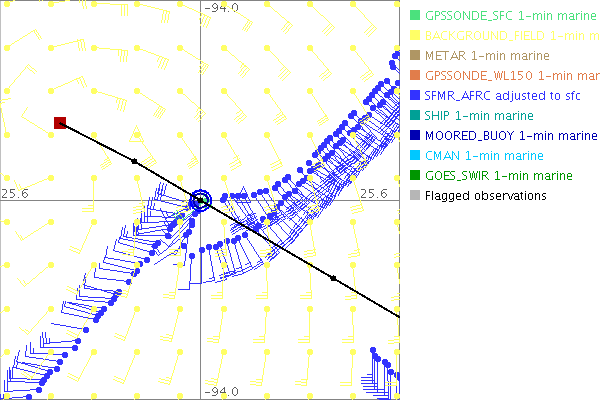The image size is (600, 400).
Task: Click the MOORED_BUOY dark blue legend swatch
Action: click(414, 136)
